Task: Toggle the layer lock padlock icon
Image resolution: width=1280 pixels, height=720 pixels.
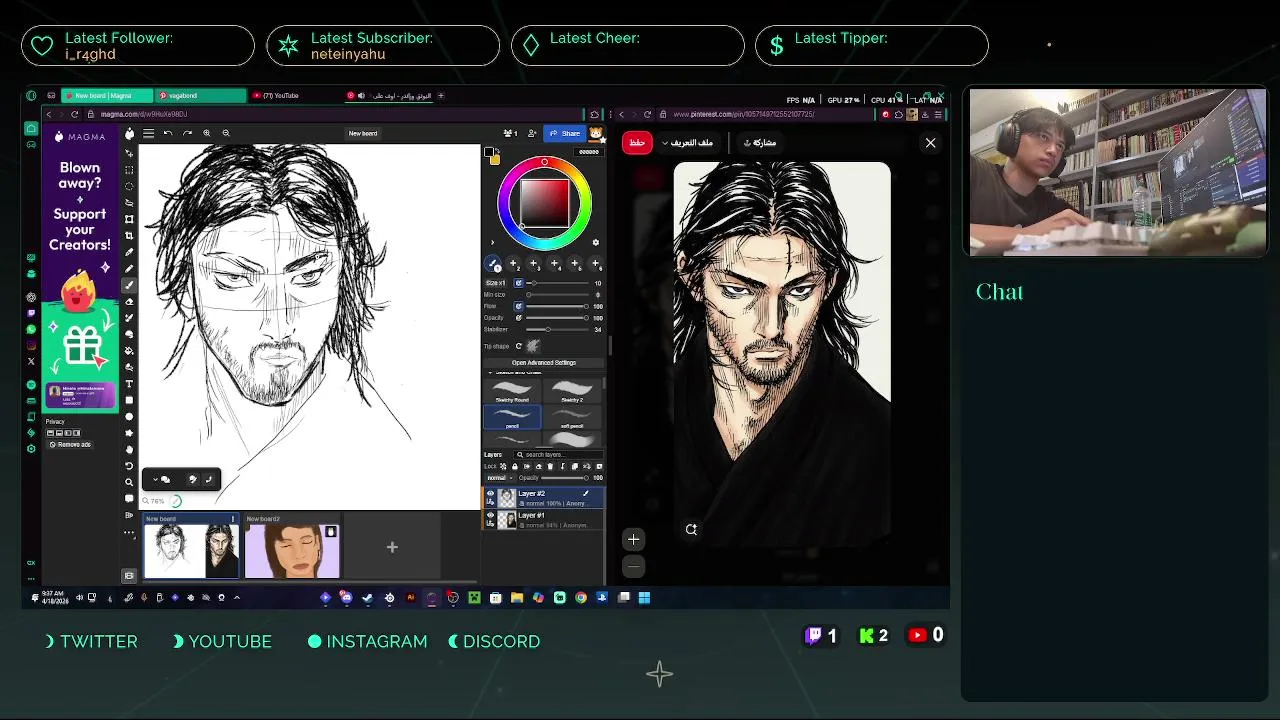Action: pyautogui.click(x=515, y=466)
